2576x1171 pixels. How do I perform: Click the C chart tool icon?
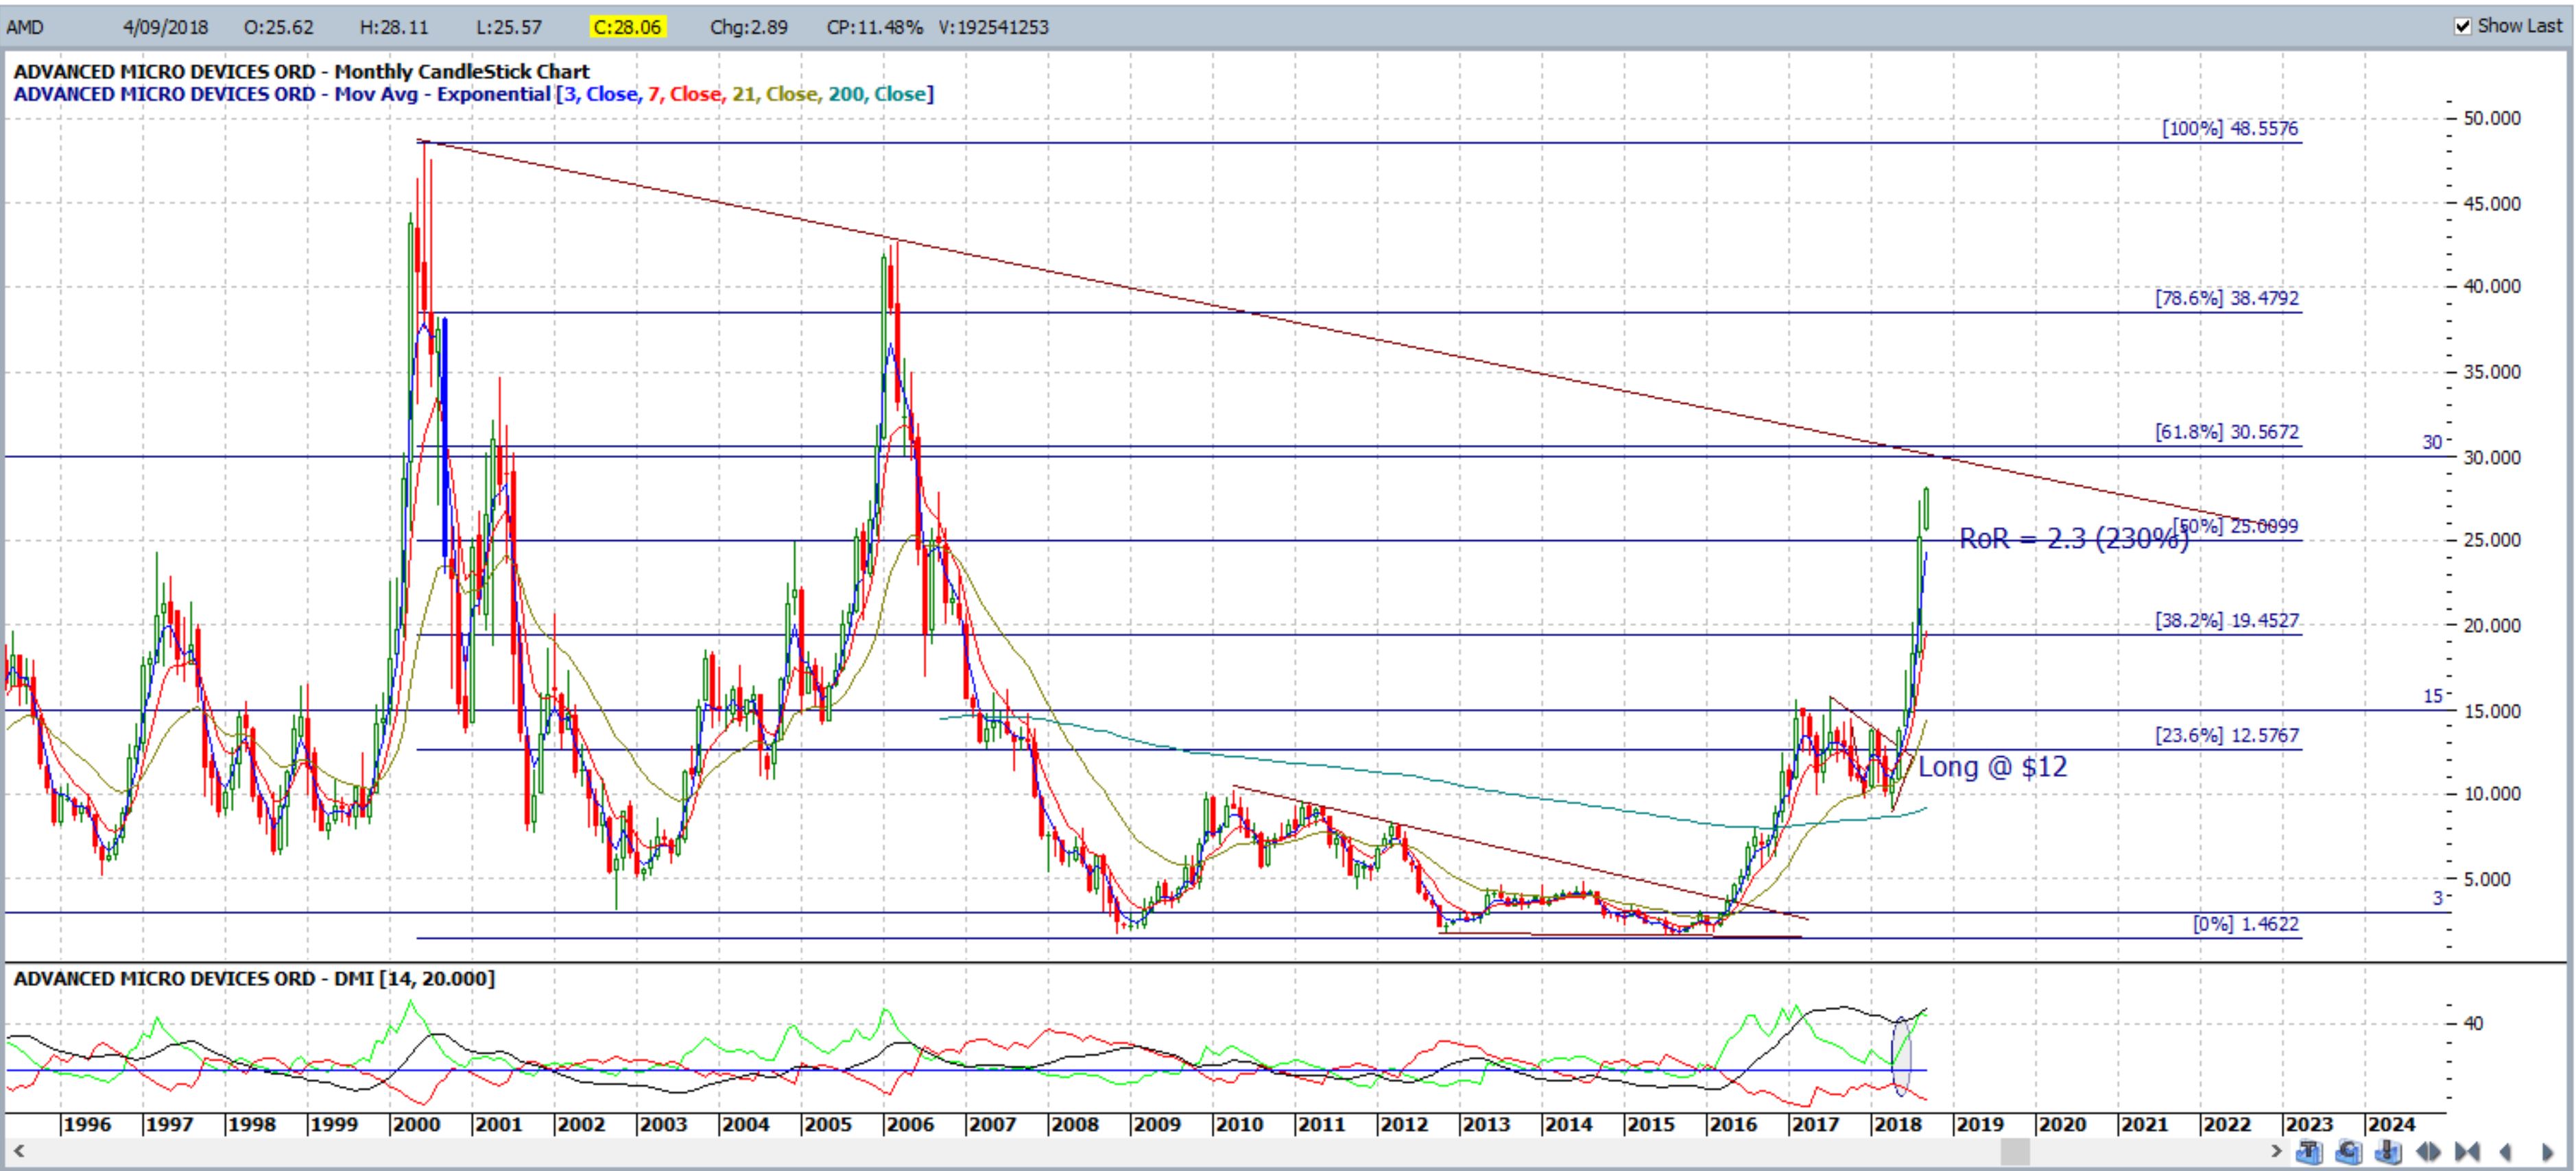[x=2349, y=1152]
